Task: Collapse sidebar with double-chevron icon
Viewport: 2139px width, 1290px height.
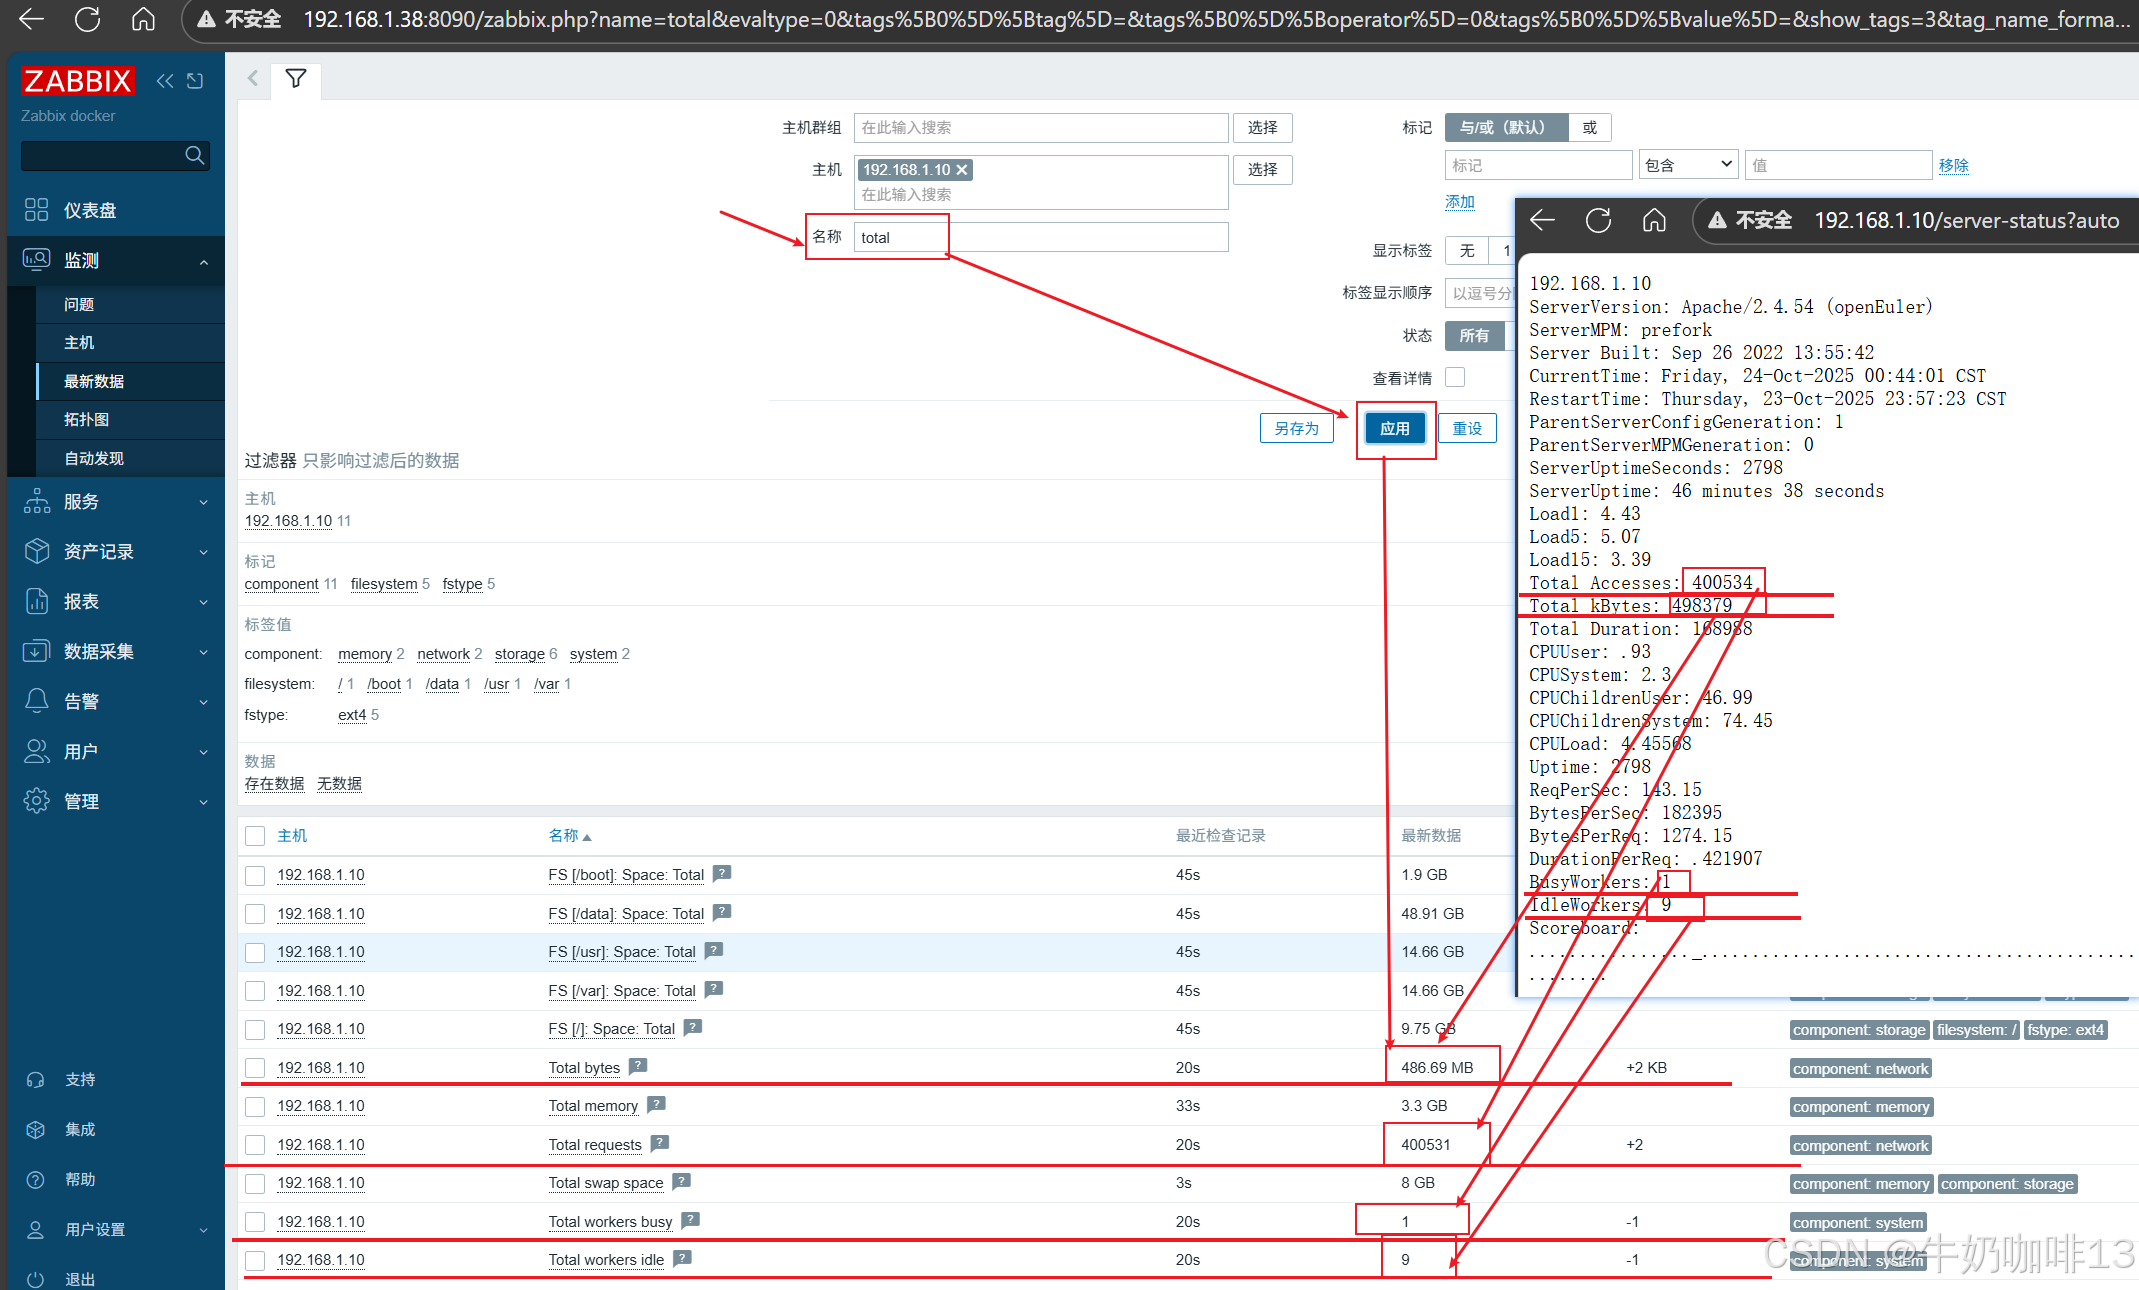Action: click(x=165, y=81)
